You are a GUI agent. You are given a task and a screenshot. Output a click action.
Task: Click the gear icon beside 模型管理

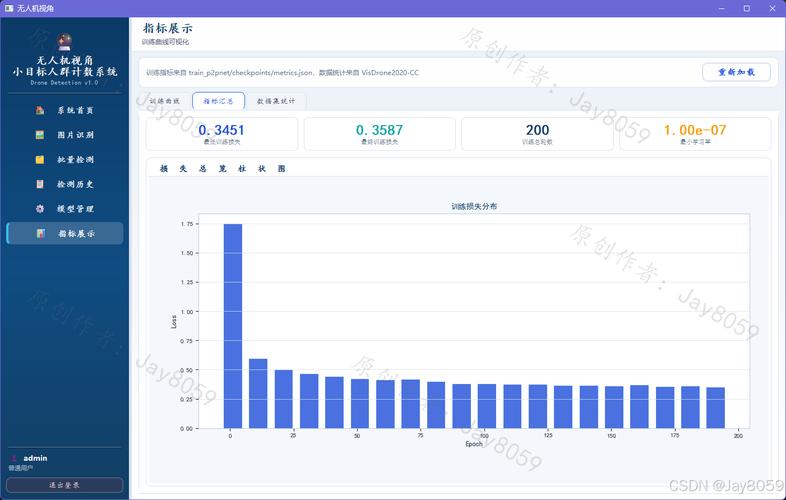(x=40, y=209)
